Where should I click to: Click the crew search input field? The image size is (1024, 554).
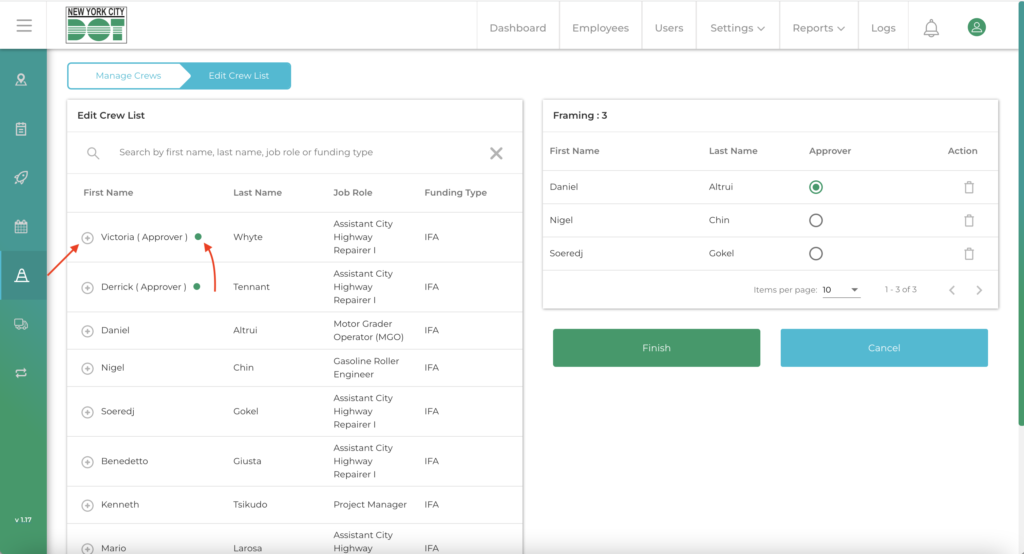click(x=290, y=153)
